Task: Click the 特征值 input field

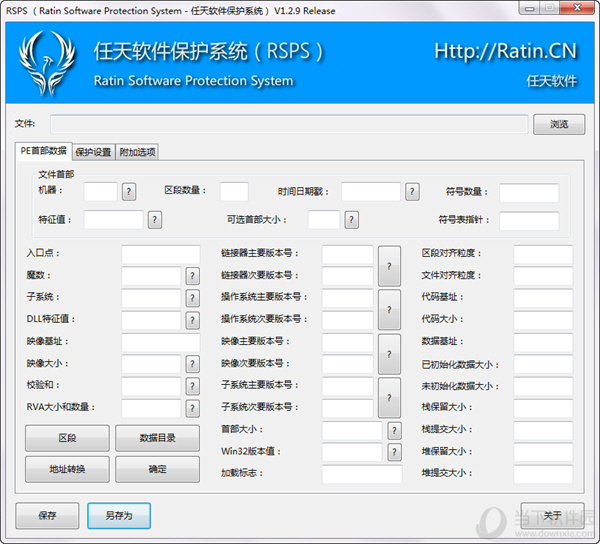Action: pos(113,220)
